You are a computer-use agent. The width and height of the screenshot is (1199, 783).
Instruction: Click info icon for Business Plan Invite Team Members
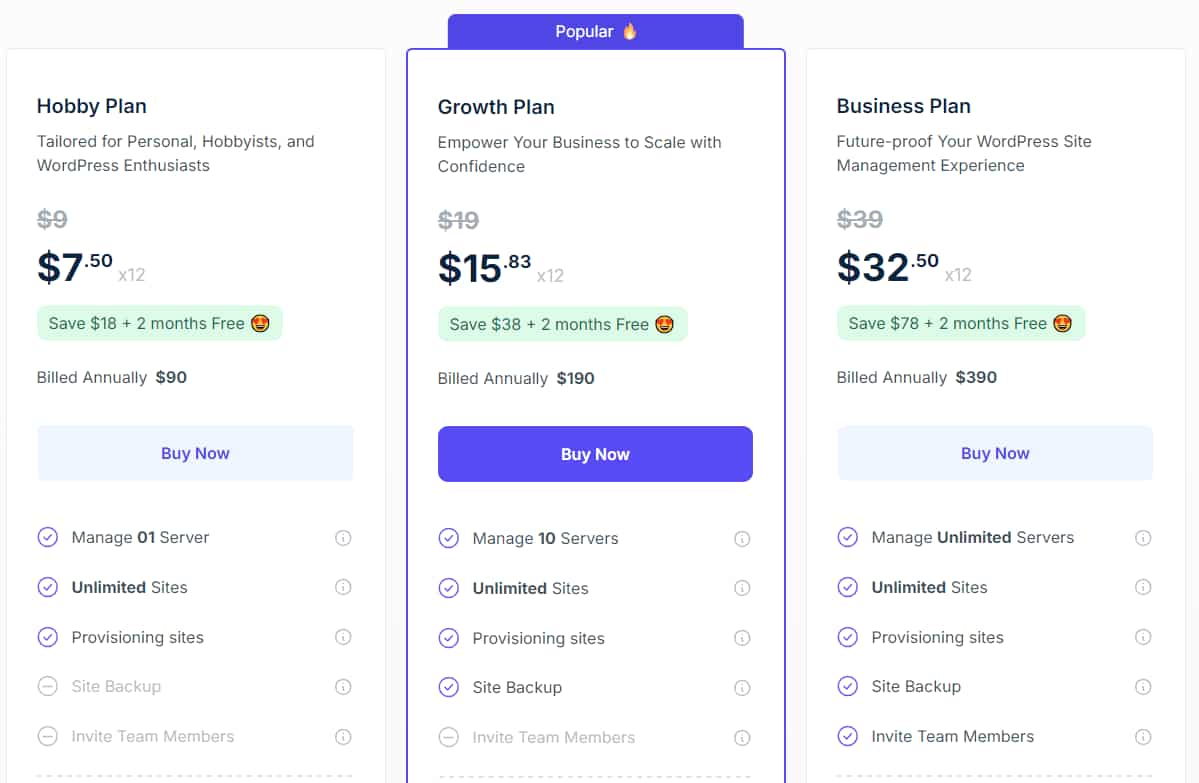pos(1143,737)
